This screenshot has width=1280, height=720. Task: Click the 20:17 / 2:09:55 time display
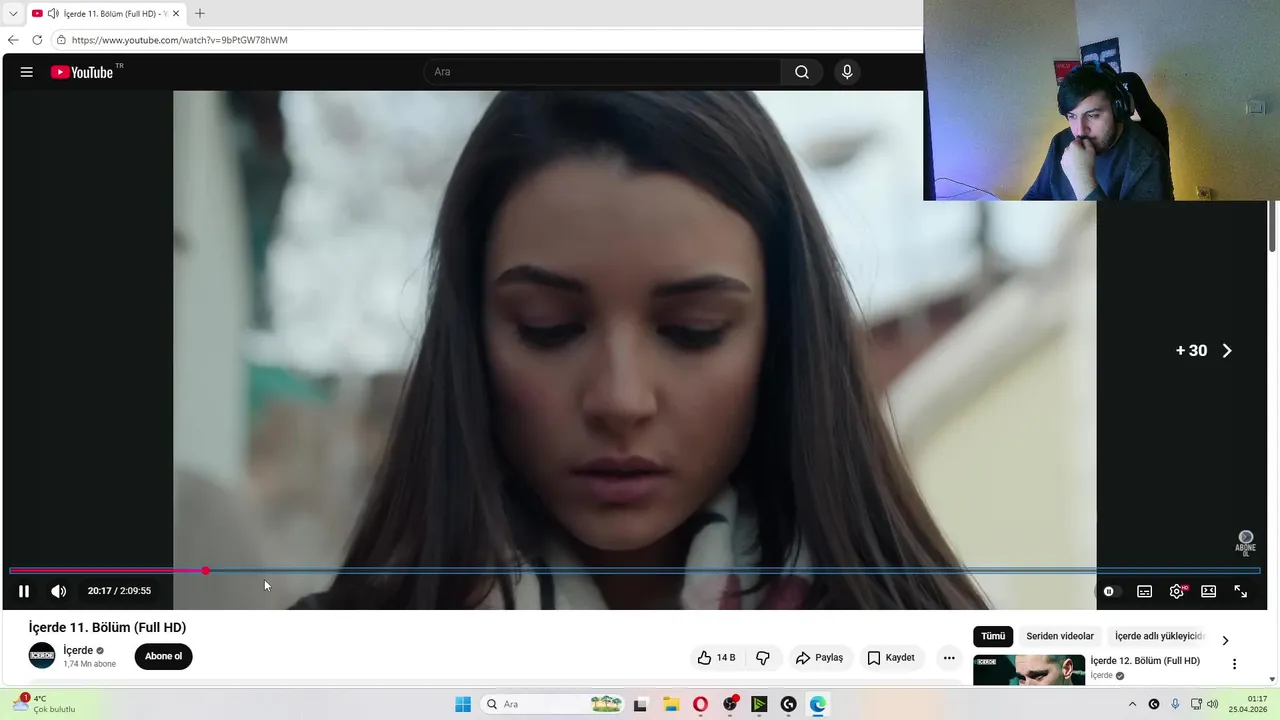(x=119, y=591)
